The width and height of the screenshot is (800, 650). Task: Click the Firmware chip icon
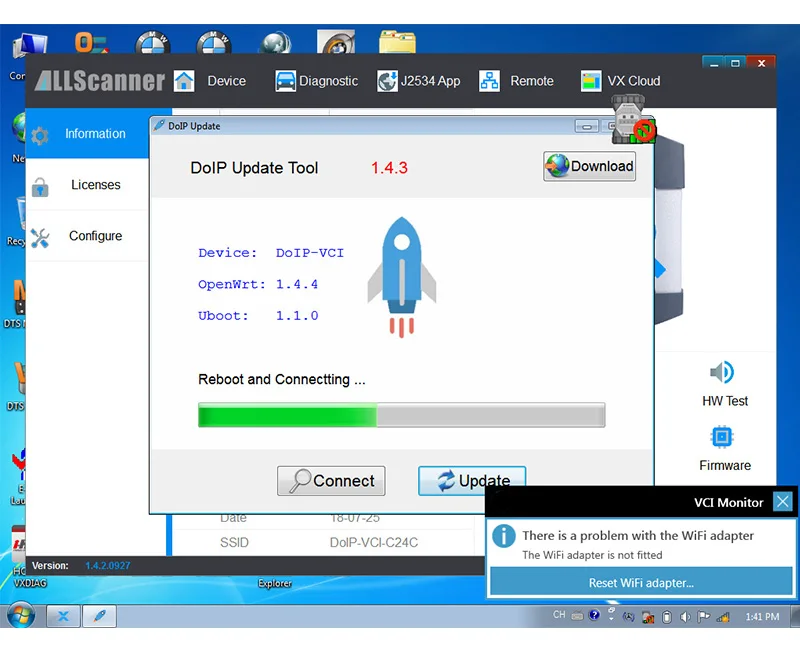coord(722,437)
